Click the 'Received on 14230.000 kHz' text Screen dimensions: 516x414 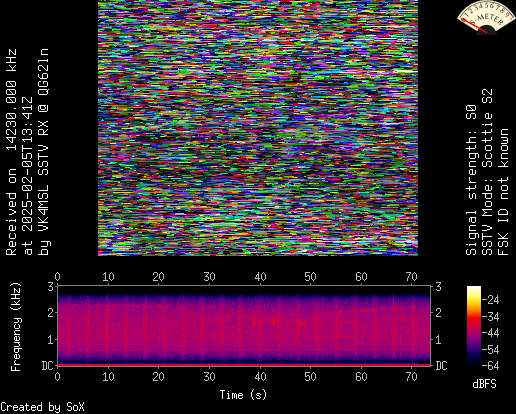[x=12, y=152]
